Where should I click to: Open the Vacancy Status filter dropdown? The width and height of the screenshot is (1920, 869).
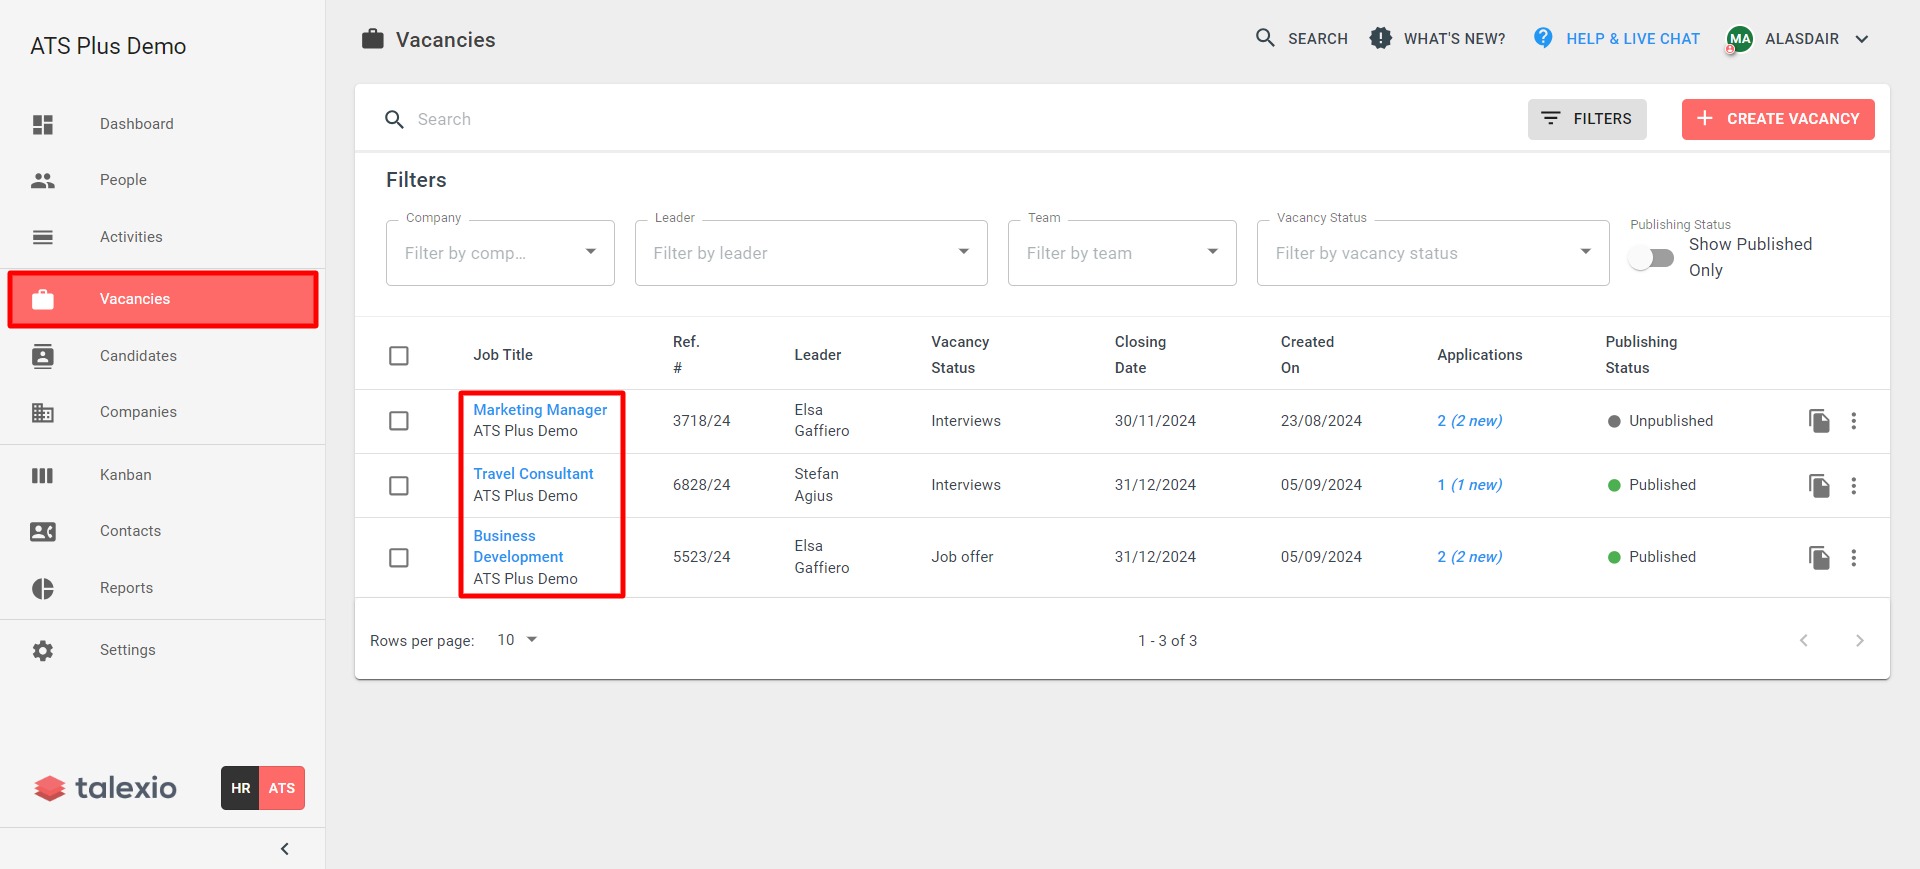pos(1433,253)
